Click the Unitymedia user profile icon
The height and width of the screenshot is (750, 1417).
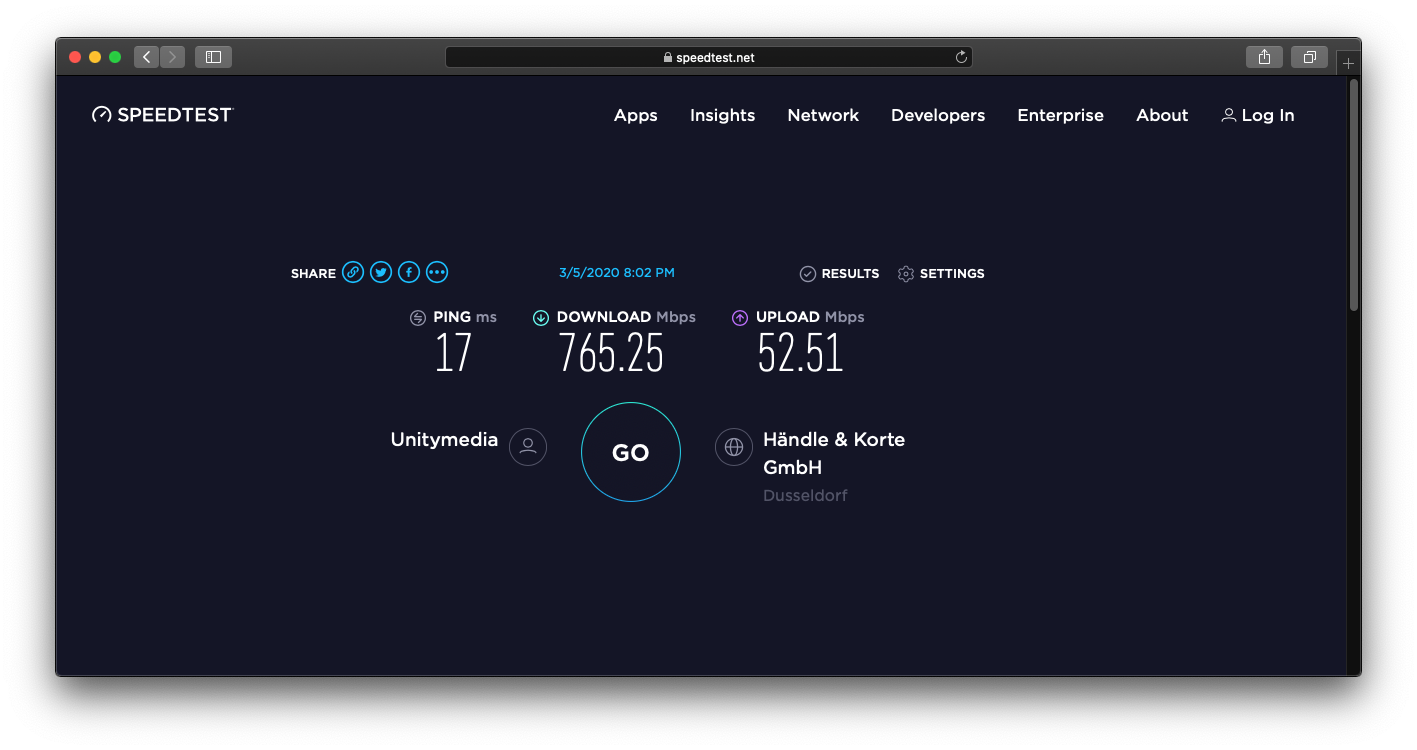point(528,446)
